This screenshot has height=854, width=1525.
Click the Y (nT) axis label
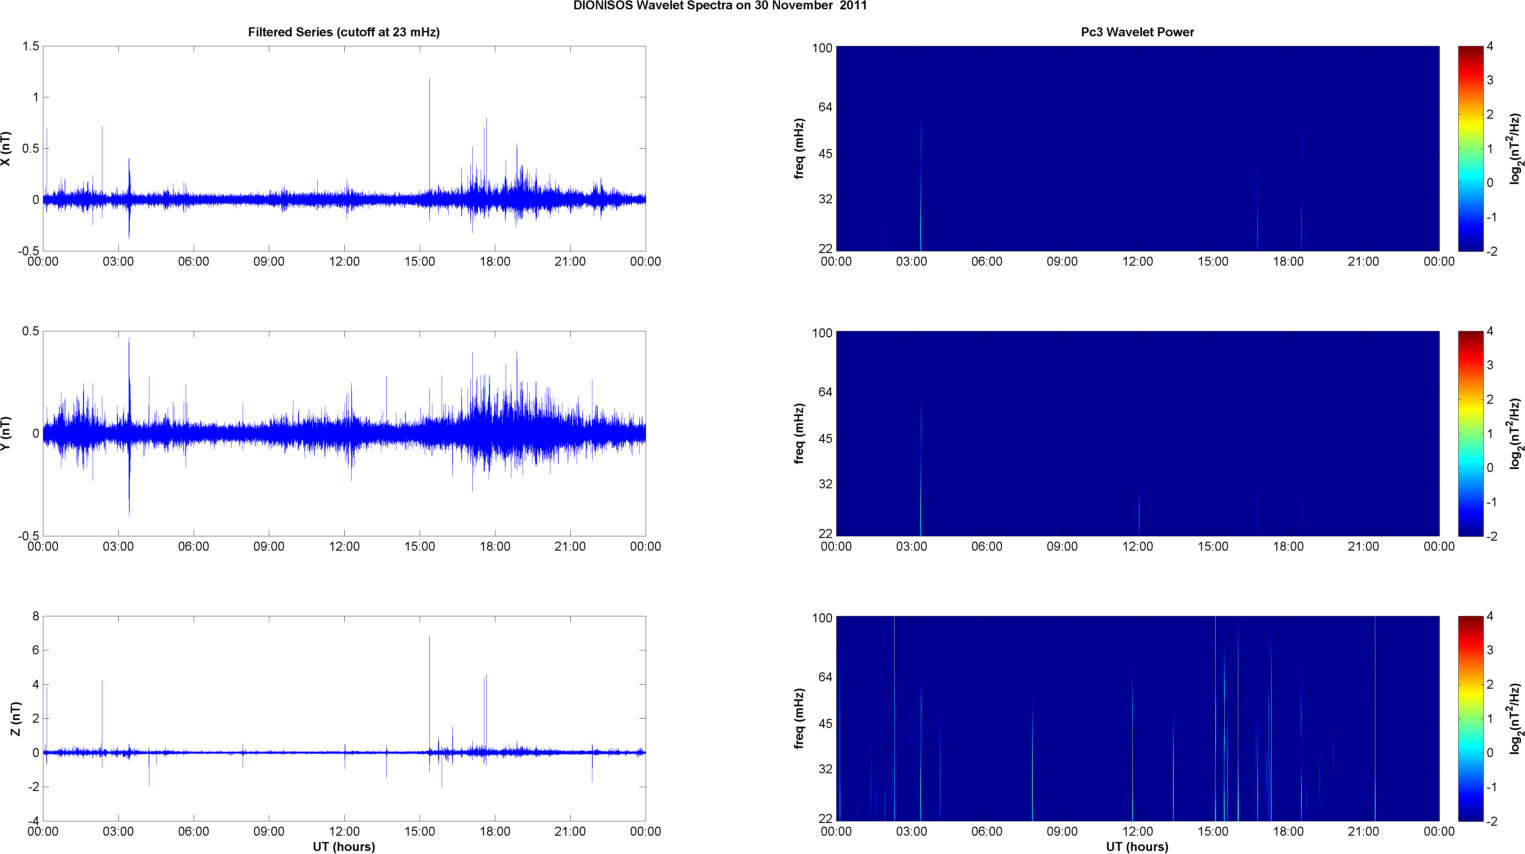6,434
